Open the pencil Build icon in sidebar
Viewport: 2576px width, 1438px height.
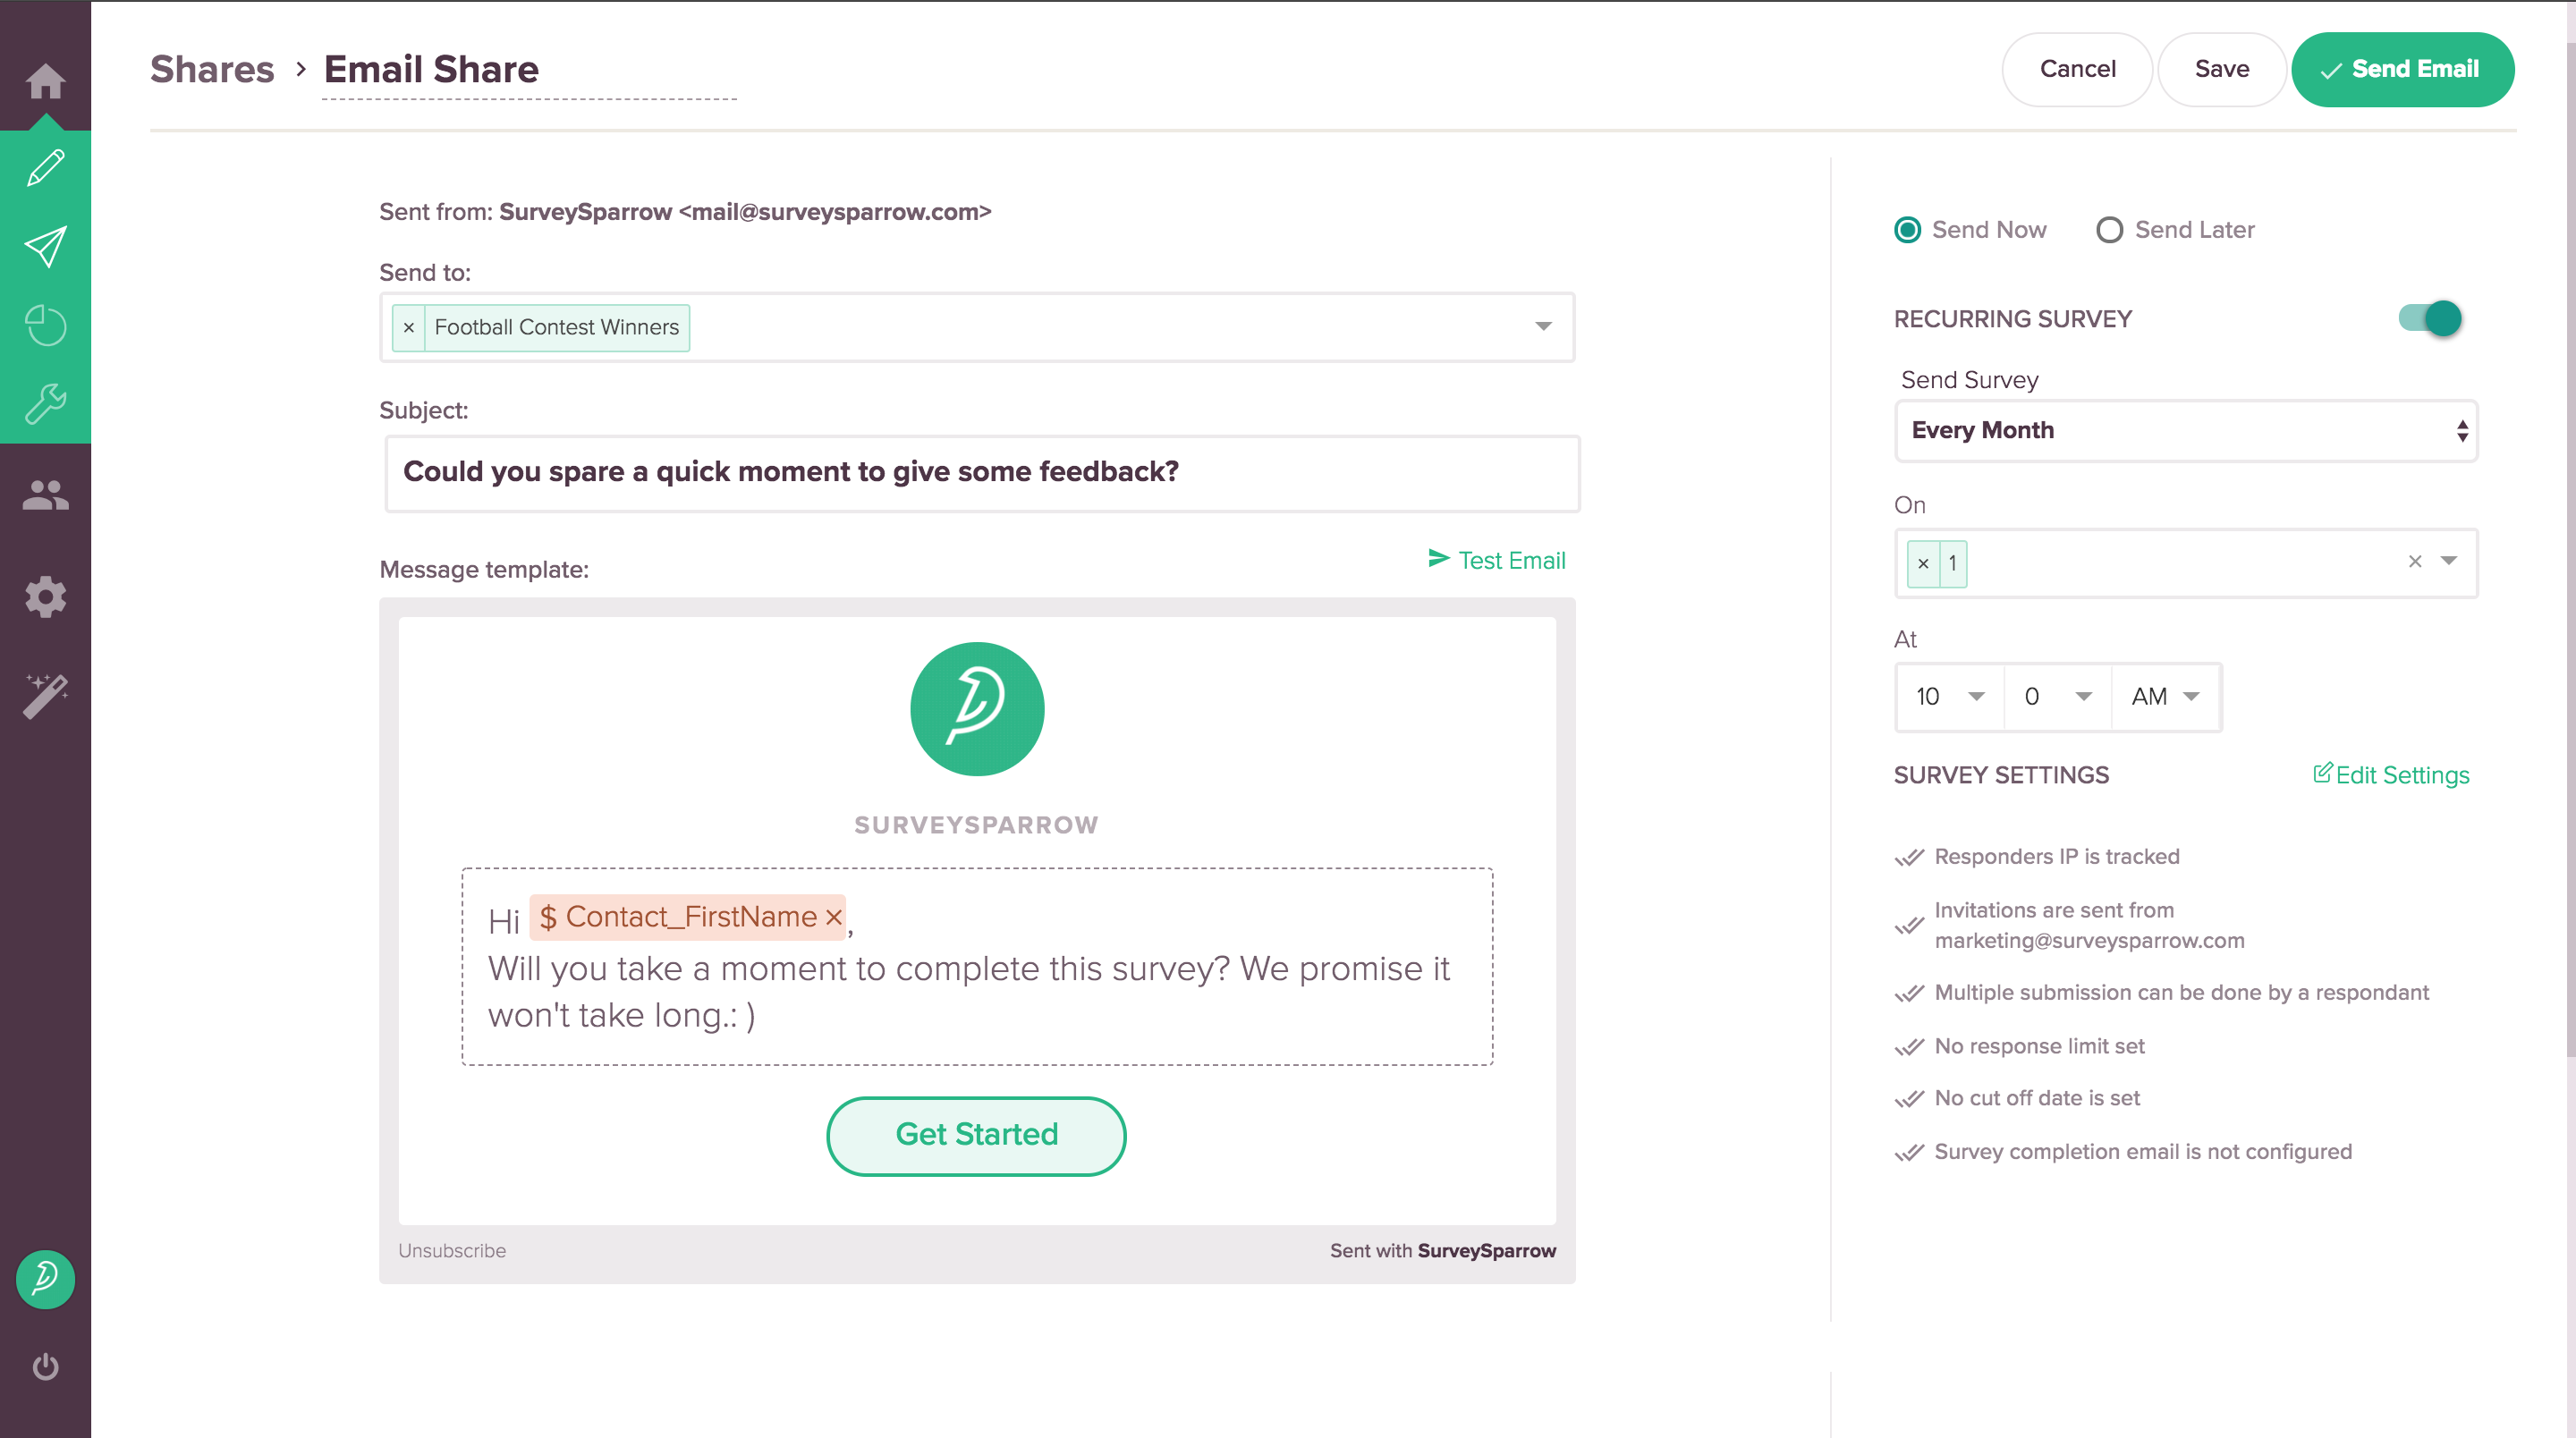click(x=45, y=168)
